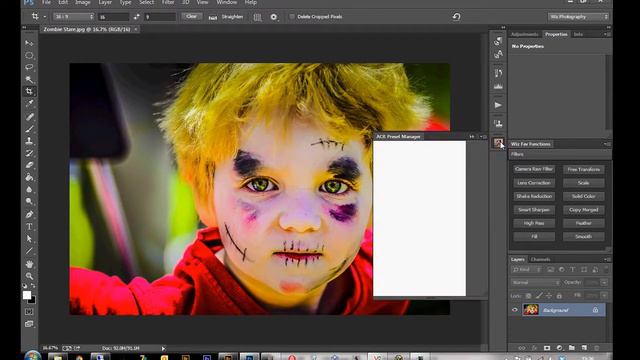
Task: Select the Eyedropper tool
Action: (29, 104)
